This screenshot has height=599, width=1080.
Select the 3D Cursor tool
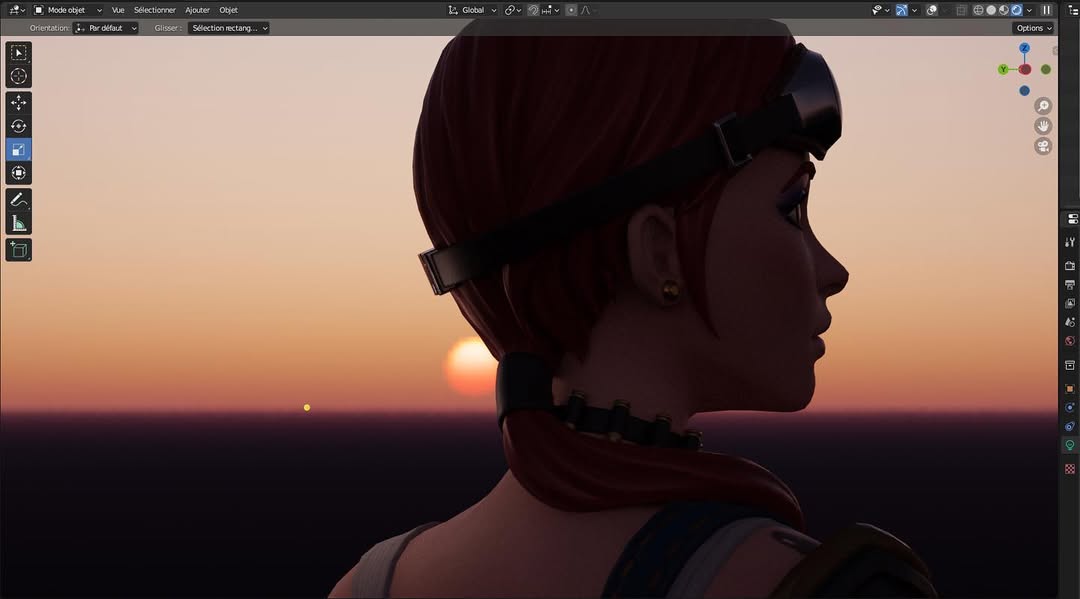[x=19, y=76]
